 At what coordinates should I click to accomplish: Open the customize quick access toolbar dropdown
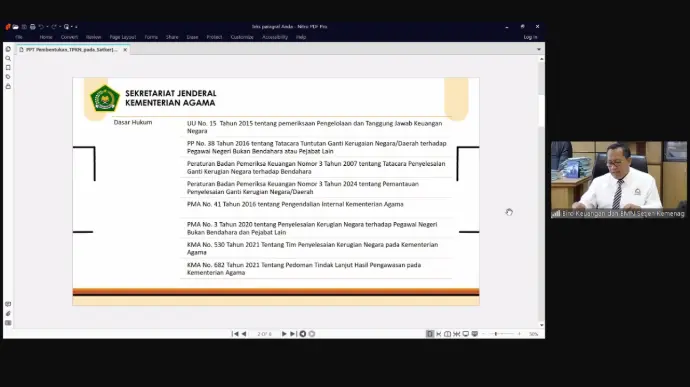(x=76, y=27)
